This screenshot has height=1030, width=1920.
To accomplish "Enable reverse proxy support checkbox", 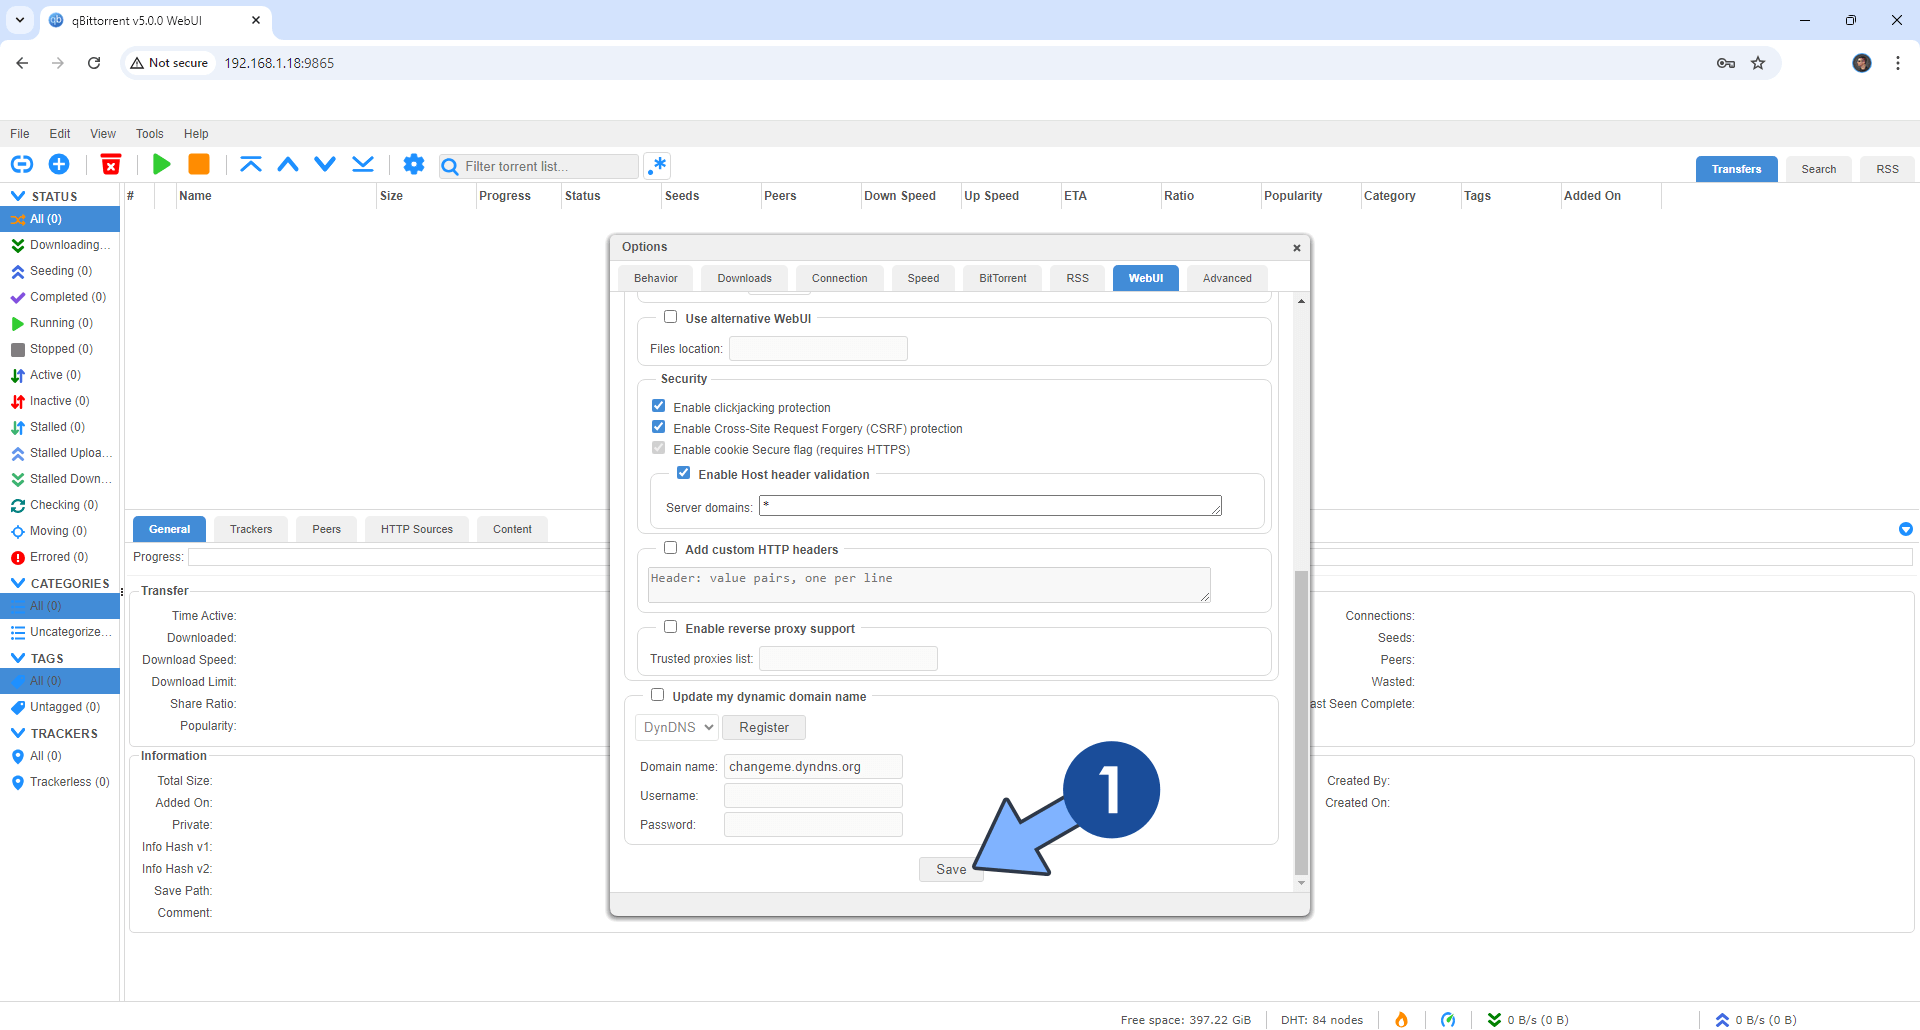I will (x=670, y=627).
